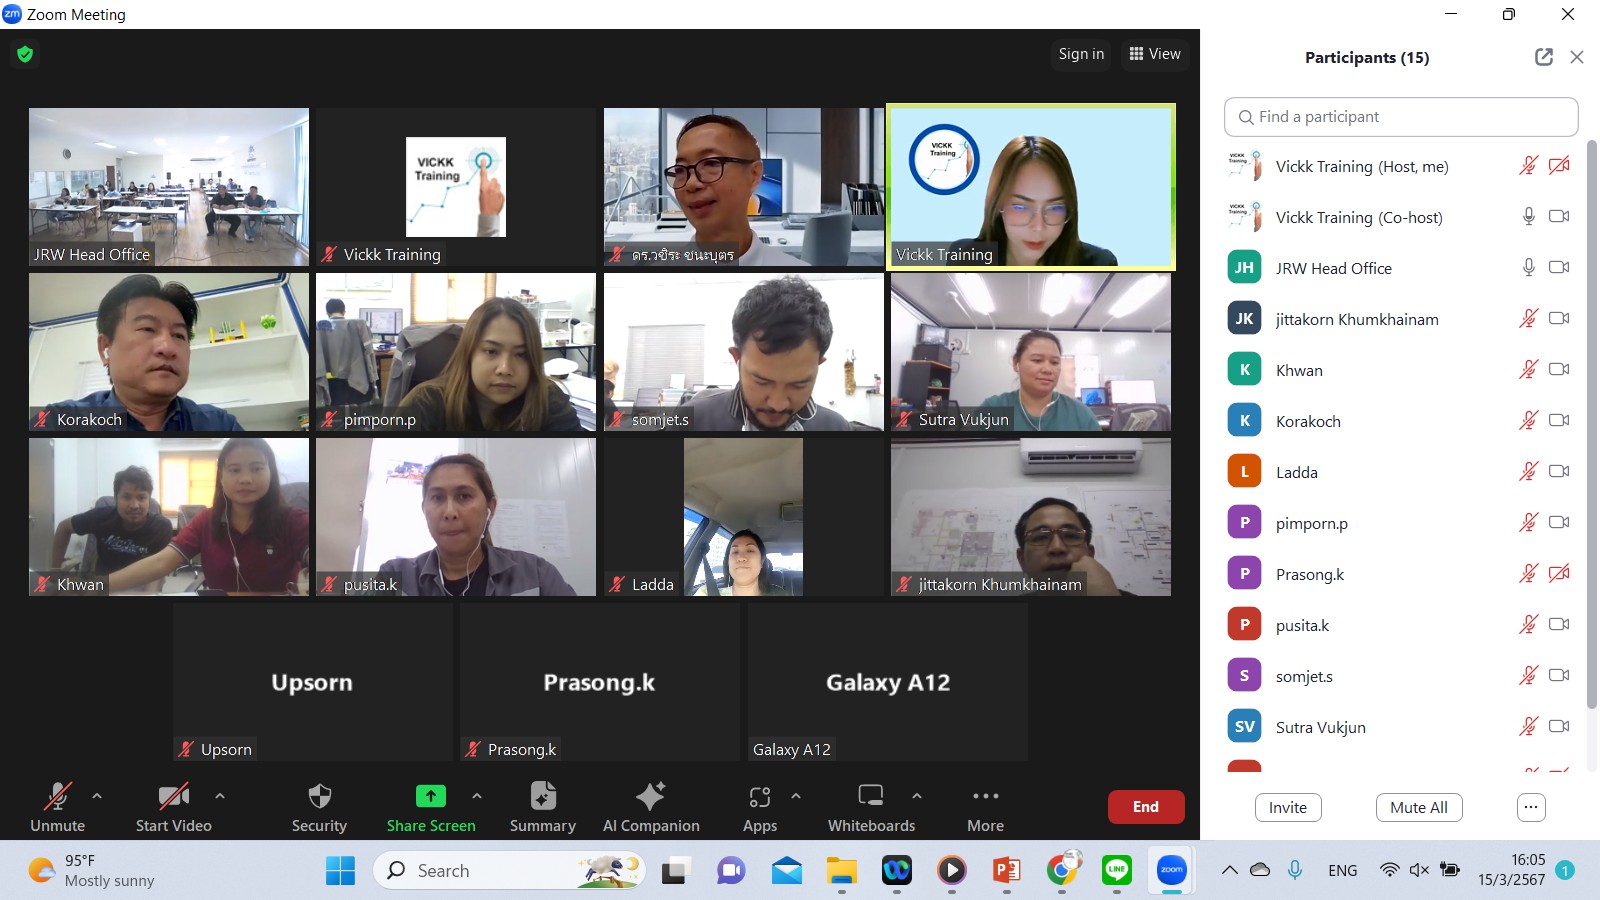Unmute your microphone in toolbar
This screenshot has width=1600, height=900.
point(57,806)
